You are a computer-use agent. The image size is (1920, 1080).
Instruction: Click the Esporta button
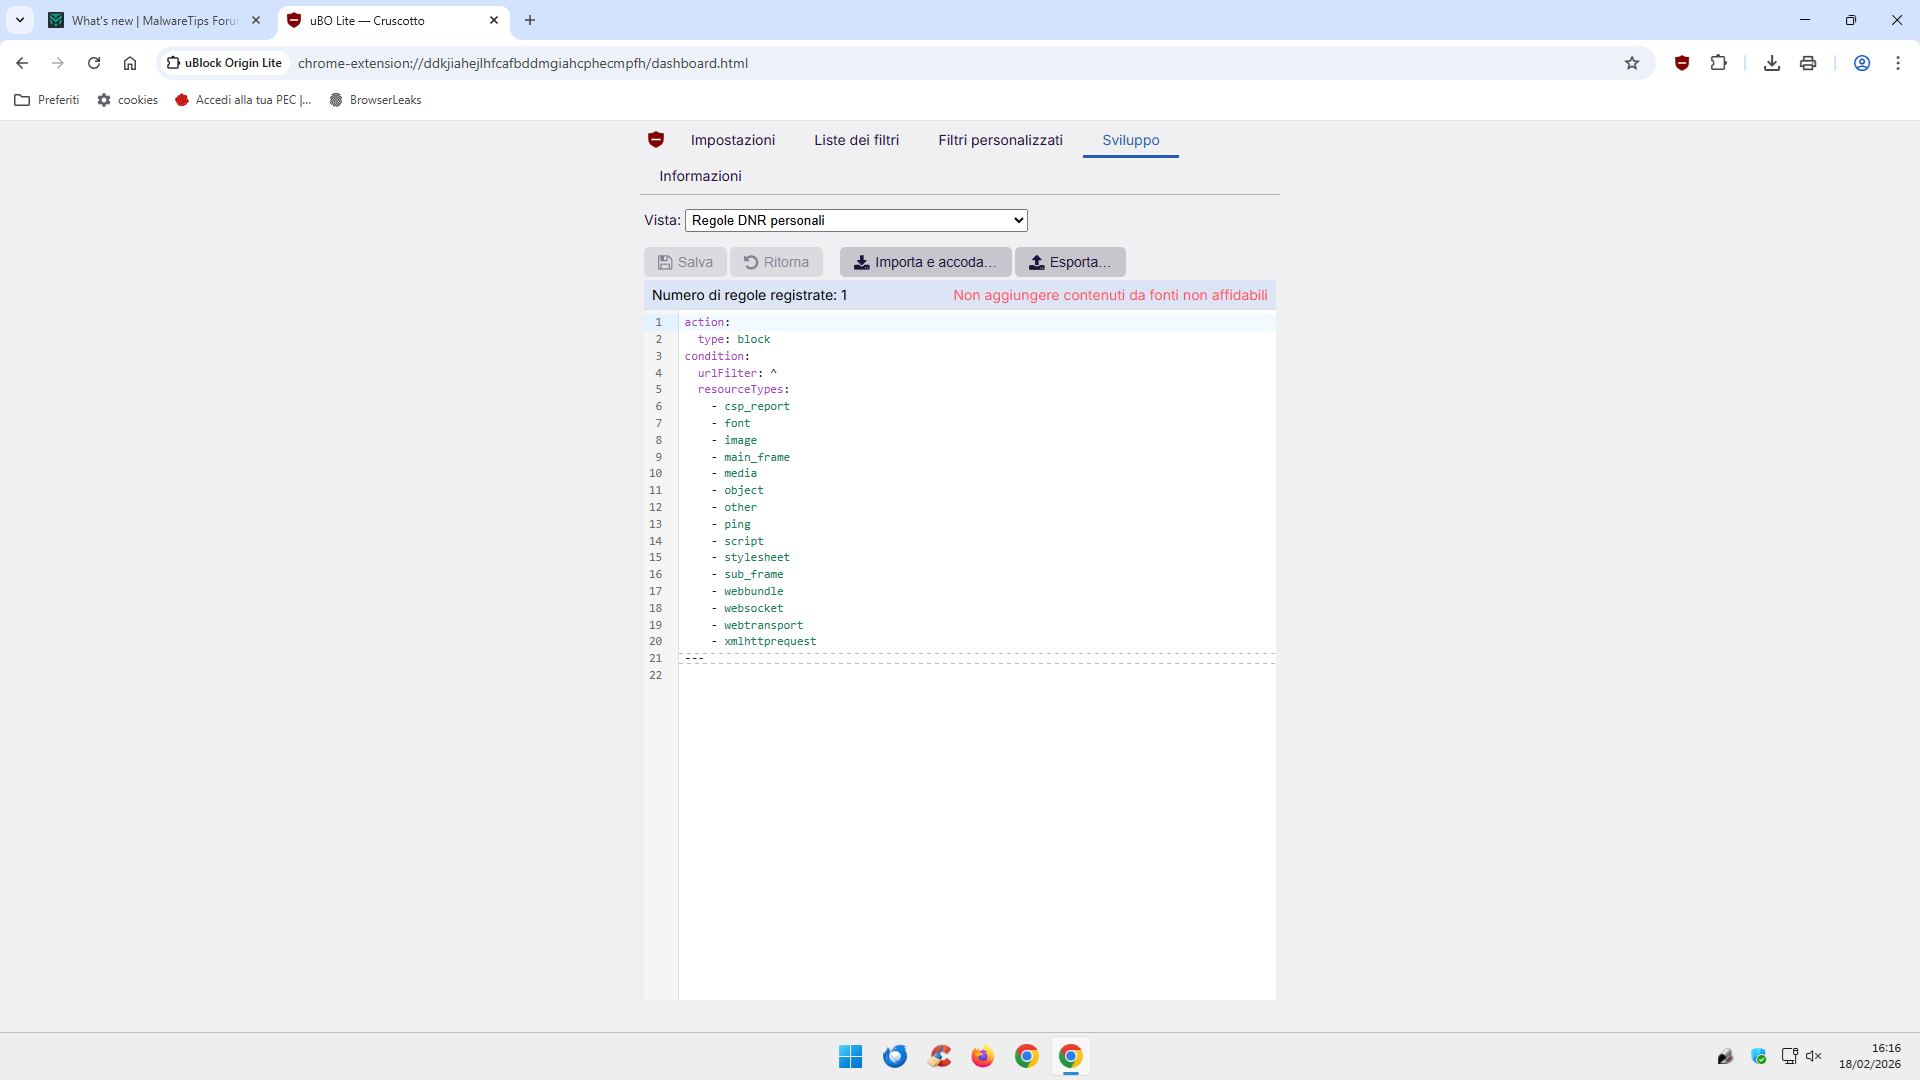coord(1070,262)
